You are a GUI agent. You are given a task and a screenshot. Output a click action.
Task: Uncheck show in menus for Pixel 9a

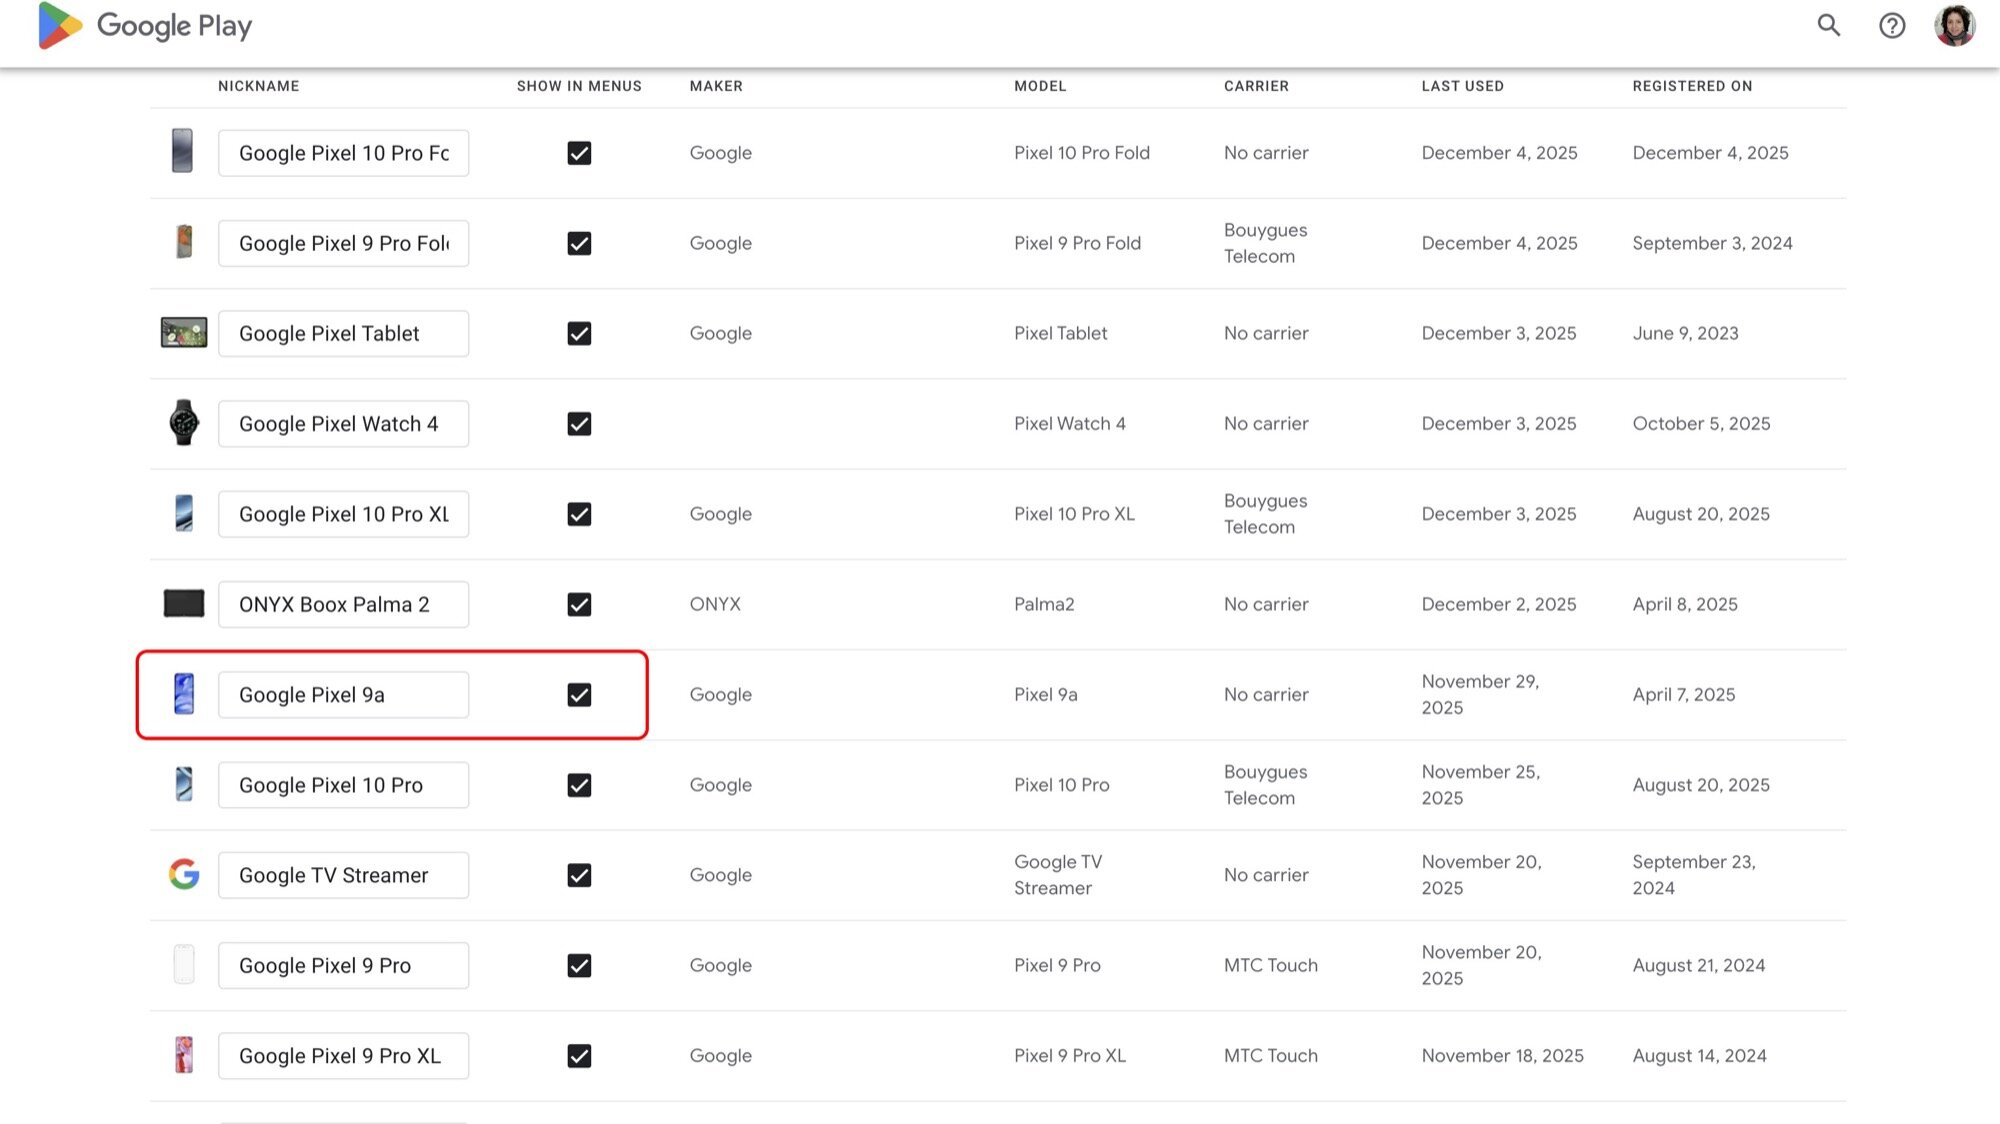[x=579, y=694]
